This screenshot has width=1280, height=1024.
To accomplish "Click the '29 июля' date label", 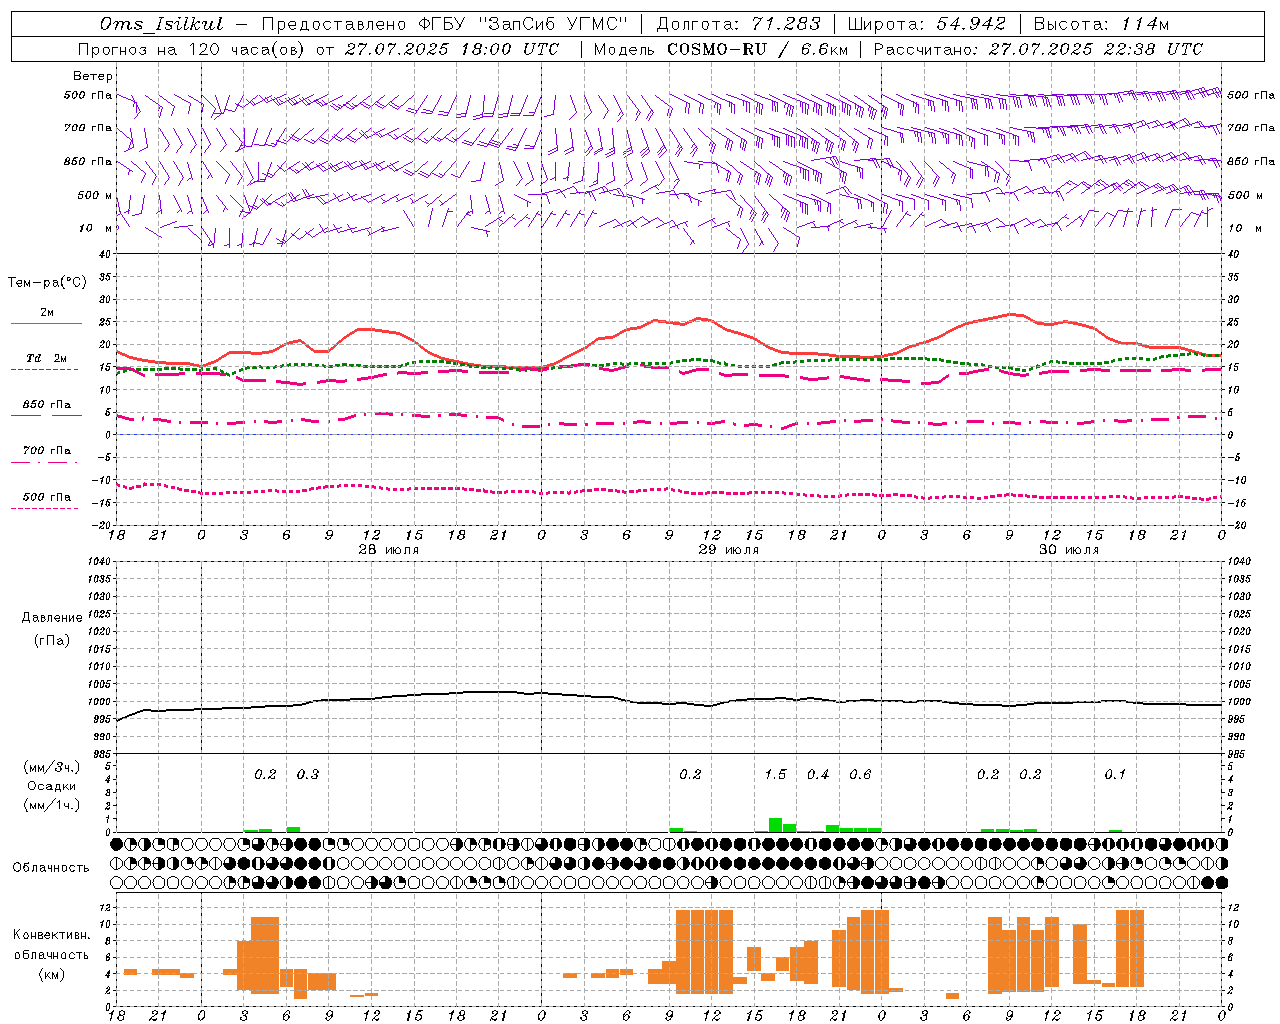I will tap(728, 550).
